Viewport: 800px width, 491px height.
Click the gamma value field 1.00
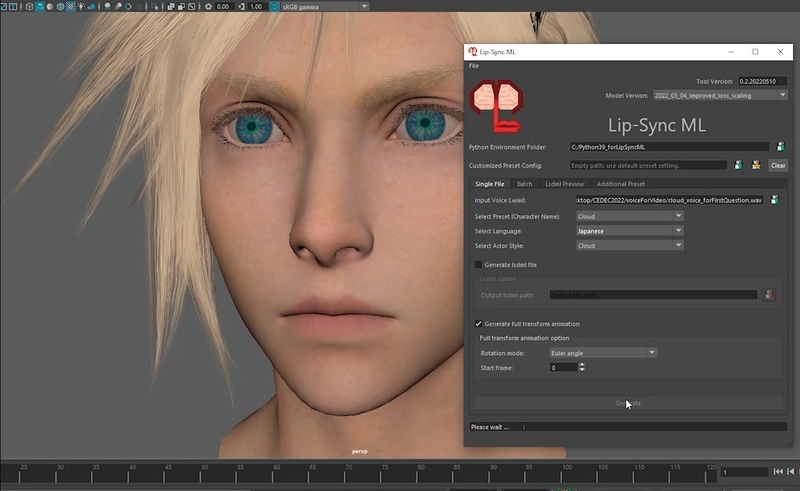coord(256,7)
